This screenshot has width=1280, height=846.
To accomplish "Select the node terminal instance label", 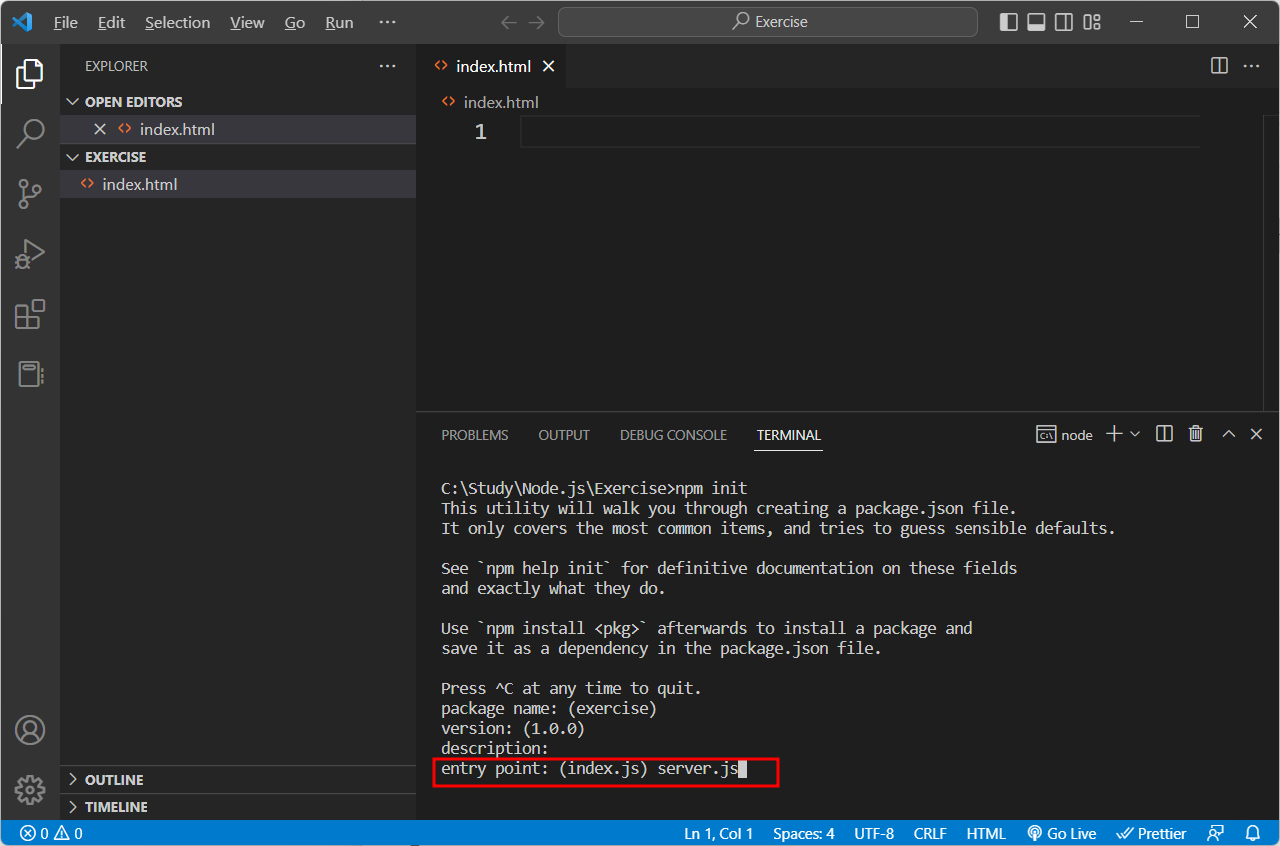I will pos(1065,434).
